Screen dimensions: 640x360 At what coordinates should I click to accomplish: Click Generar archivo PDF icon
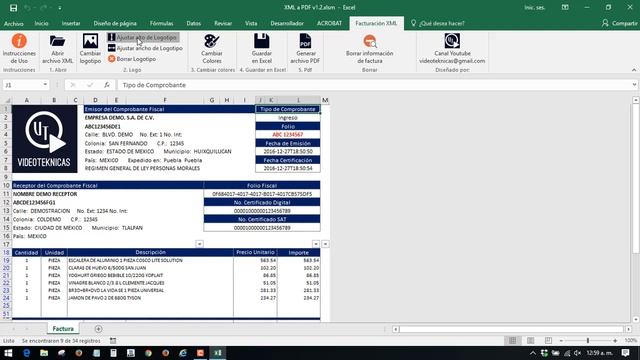point(305,41)
